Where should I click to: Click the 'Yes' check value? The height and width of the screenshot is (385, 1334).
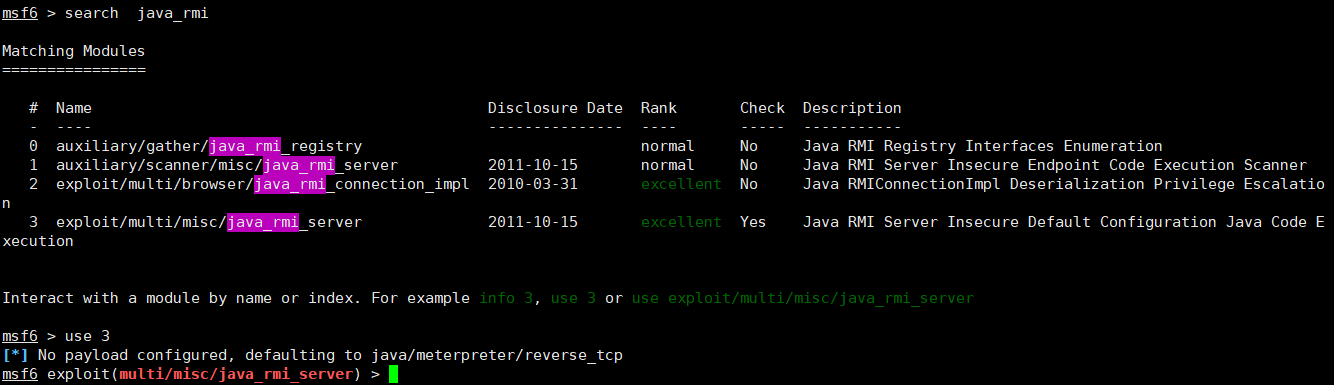point(753,222)
